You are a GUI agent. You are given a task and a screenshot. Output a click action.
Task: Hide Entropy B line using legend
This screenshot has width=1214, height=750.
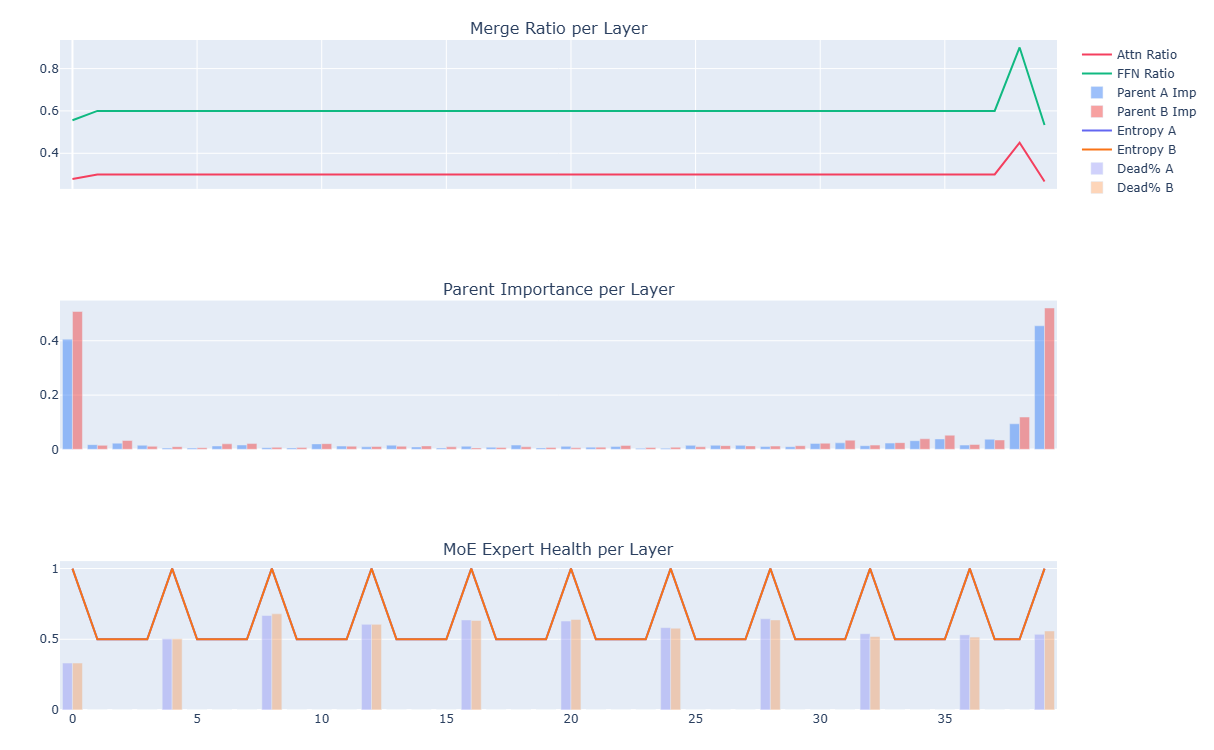pyautogui.click(x=1146, y=150)
